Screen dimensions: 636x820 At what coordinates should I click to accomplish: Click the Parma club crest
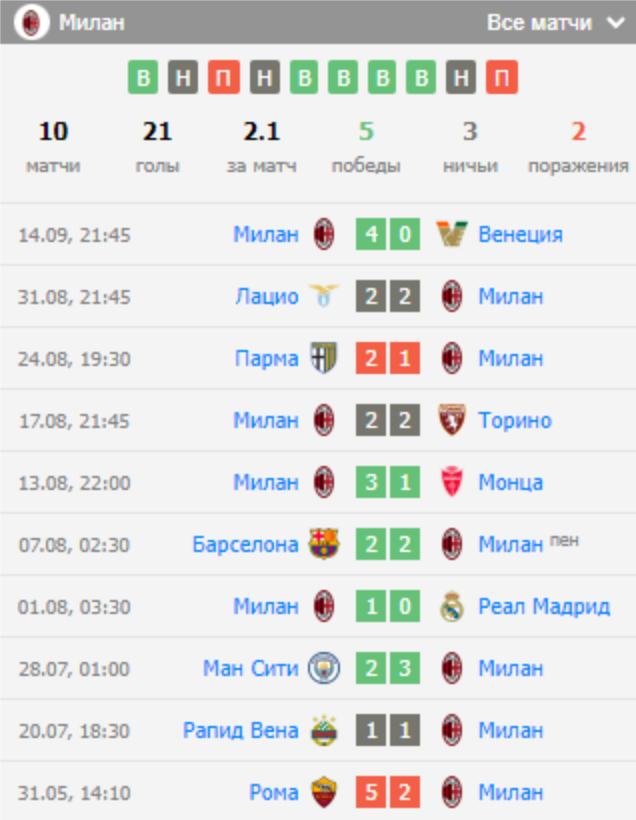[324, 358]
